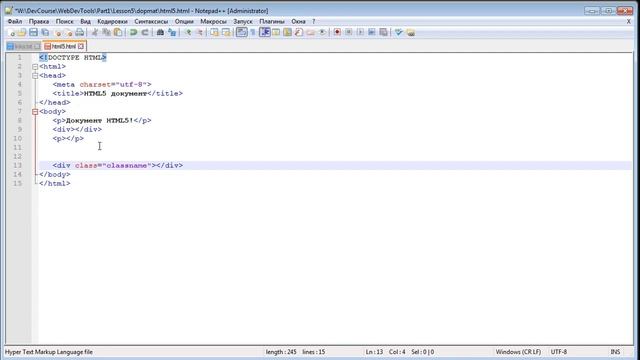The image size is (640, 360).
Task: Switch to the html5.html tab
Action: 64,46
